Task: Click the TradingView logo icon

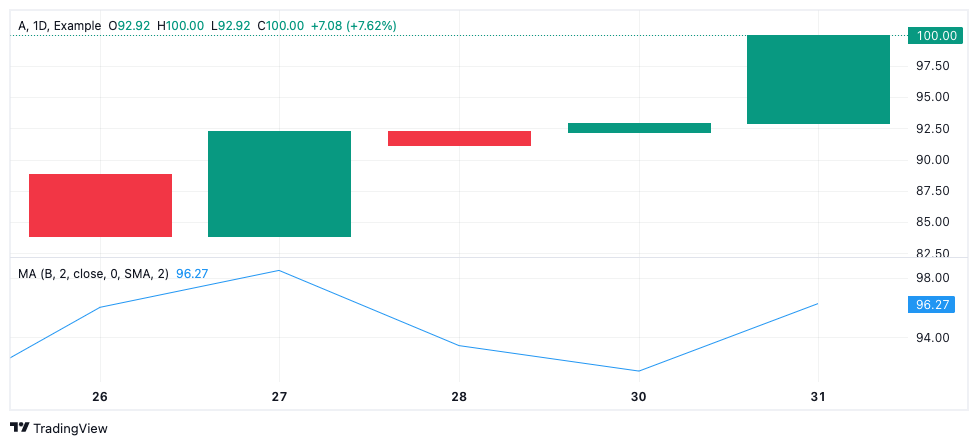Action: (x=20, y=428)
